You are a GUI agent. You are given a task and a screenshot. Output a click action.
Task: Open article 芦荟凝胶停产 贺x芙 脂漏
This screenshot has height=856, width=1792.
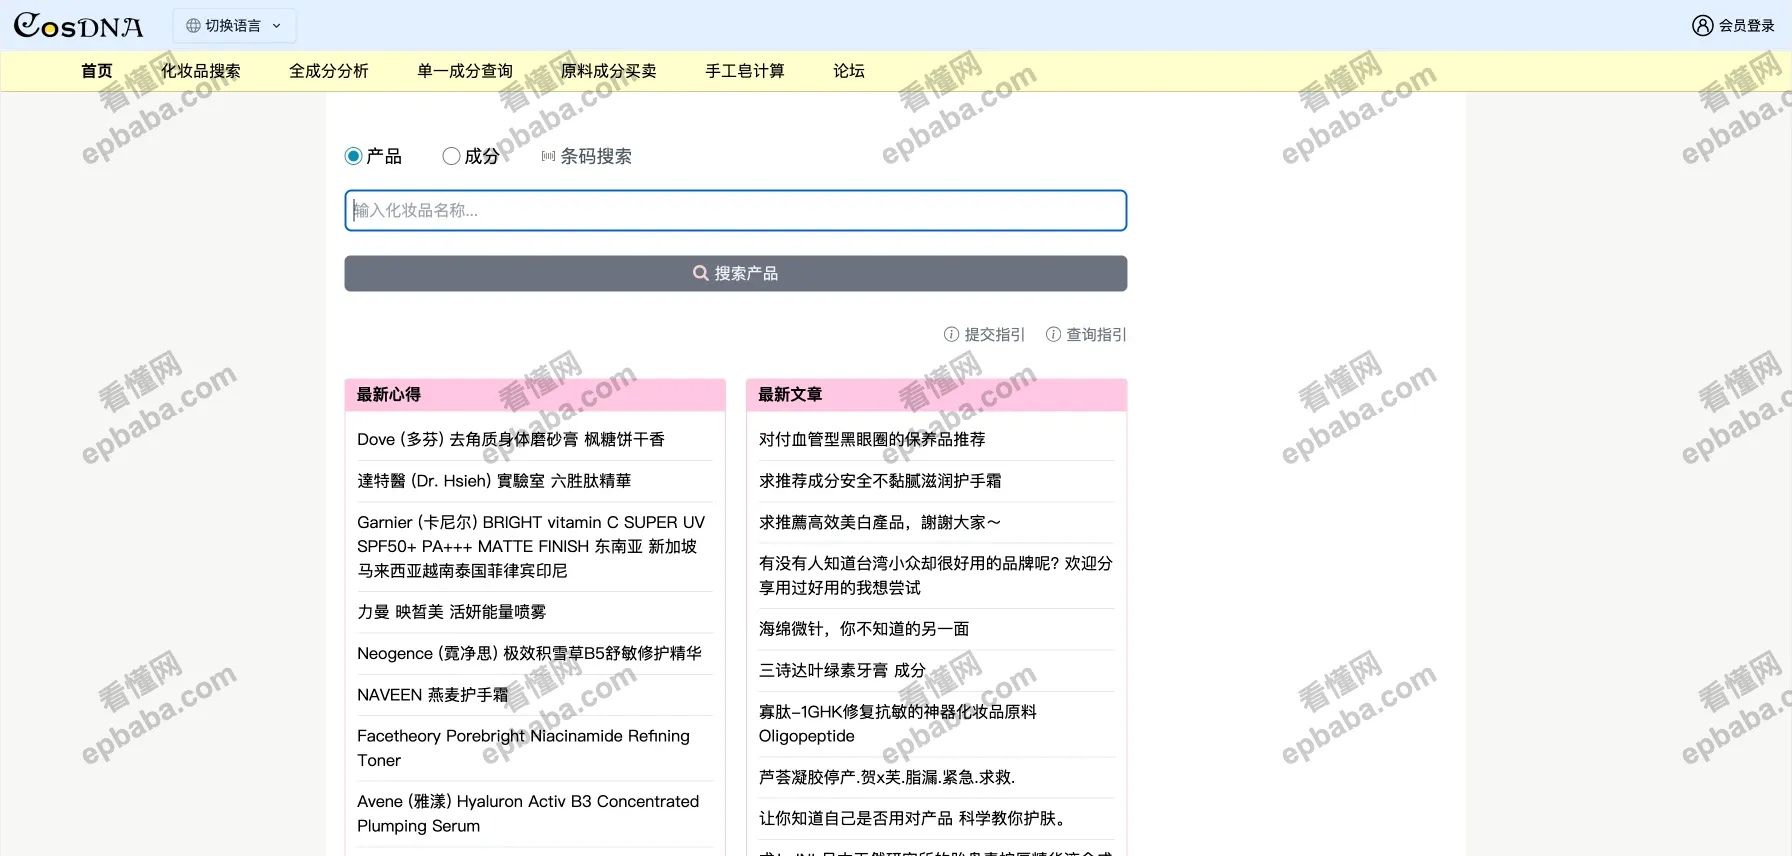pyautogui.click(x=887, y=778)
